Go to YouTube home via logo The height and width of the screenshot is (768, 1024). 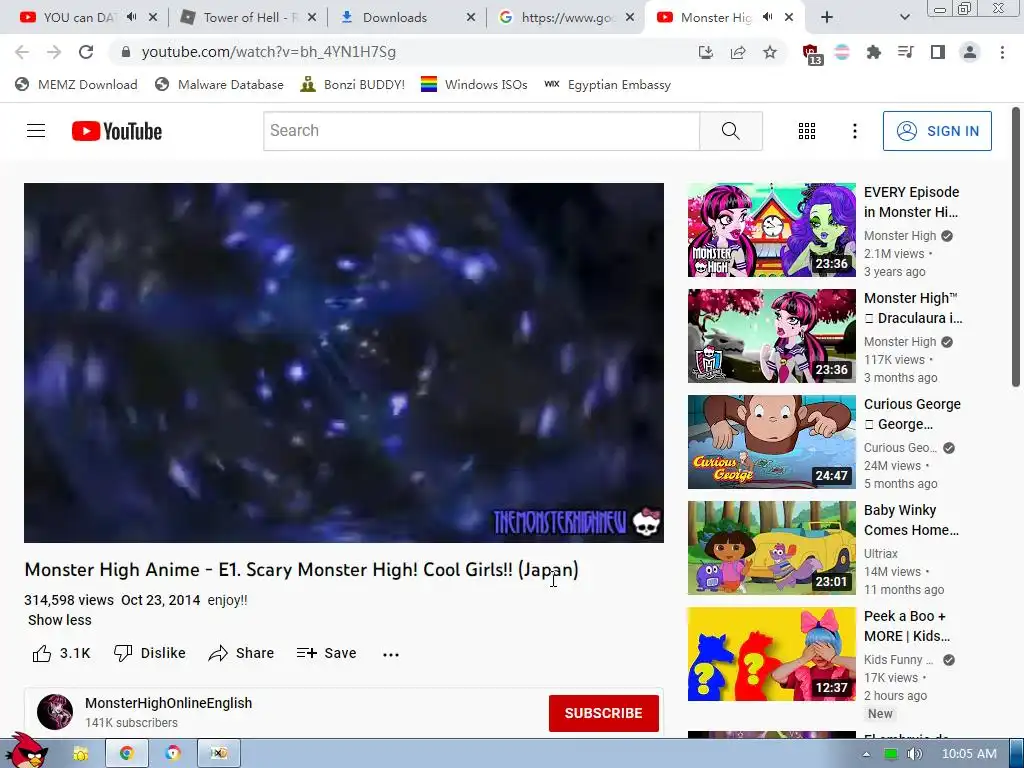point(117,131)
